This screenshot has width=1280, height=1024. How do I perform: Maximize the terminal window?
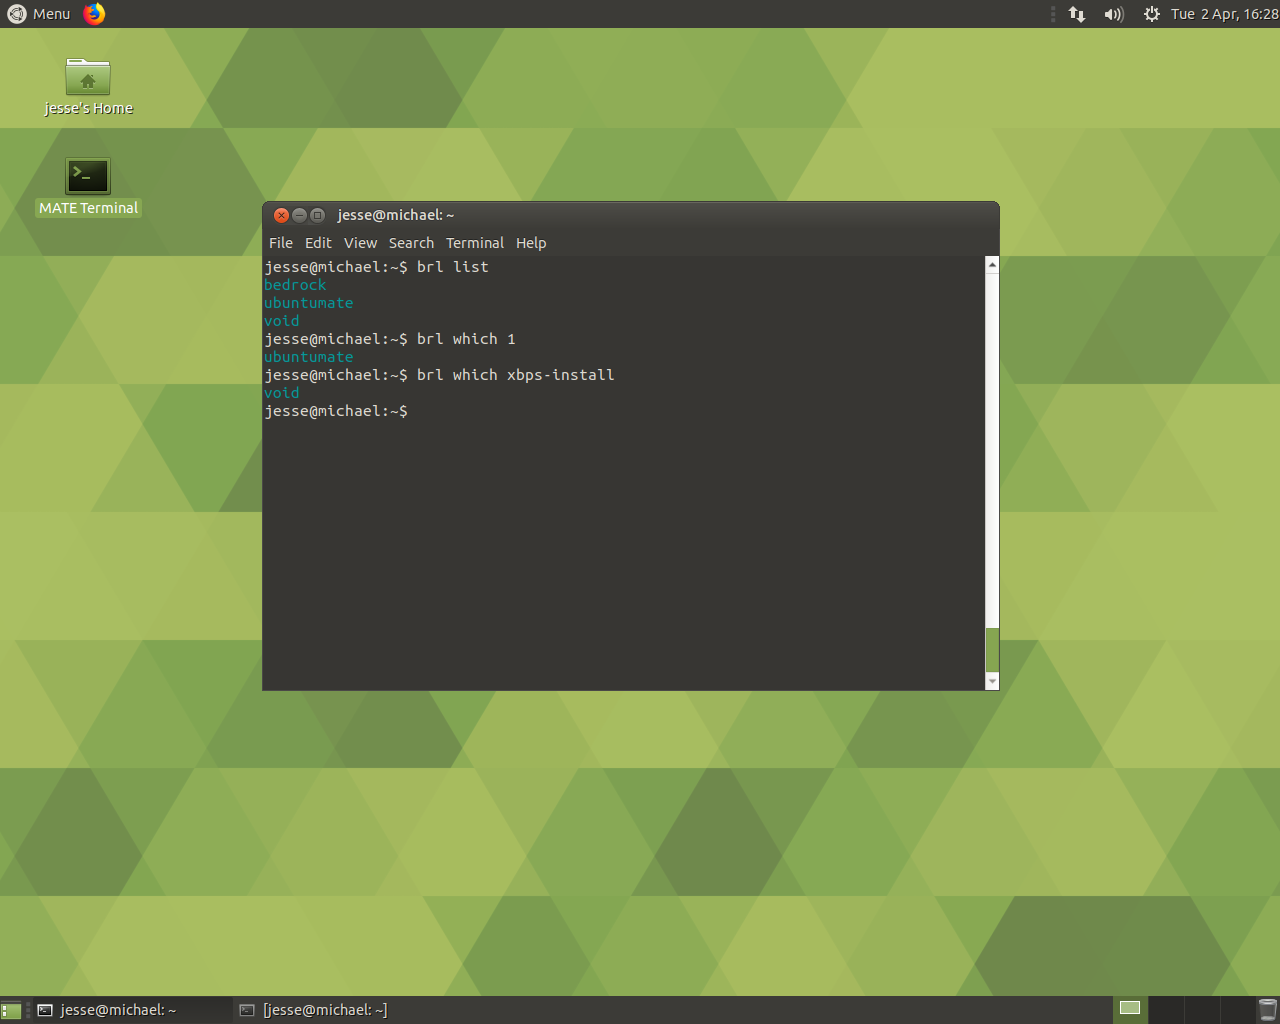(x=317, y=215)
